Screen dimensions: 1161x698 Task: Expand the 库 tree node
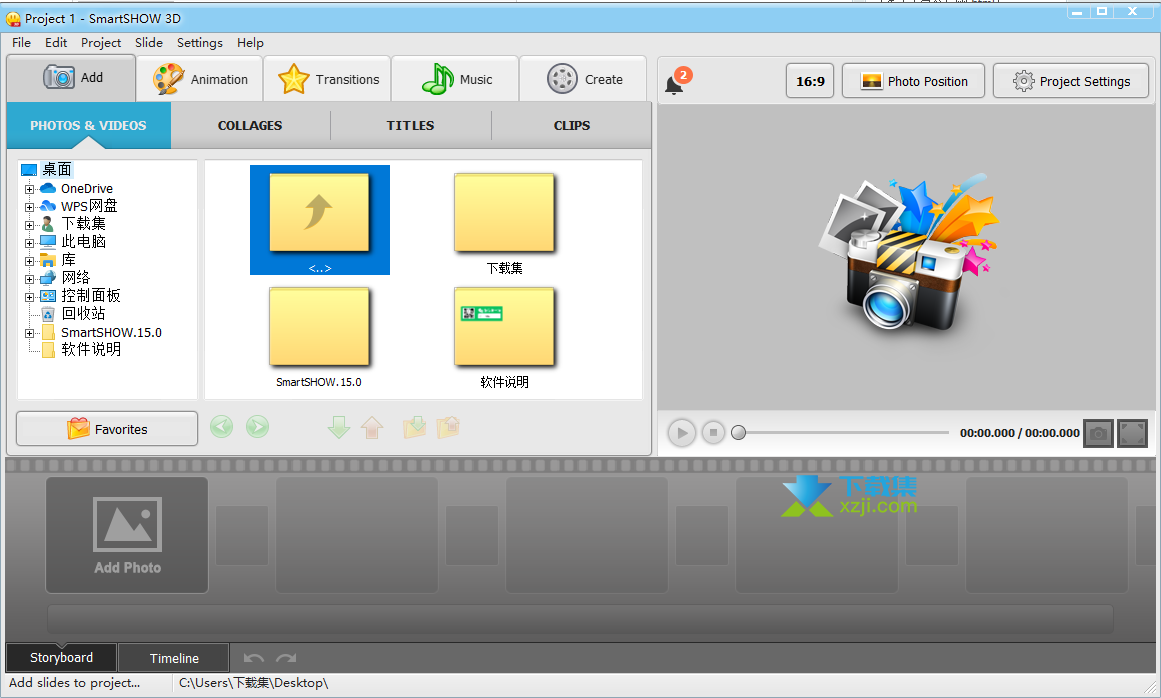click(x=30, y=261)
